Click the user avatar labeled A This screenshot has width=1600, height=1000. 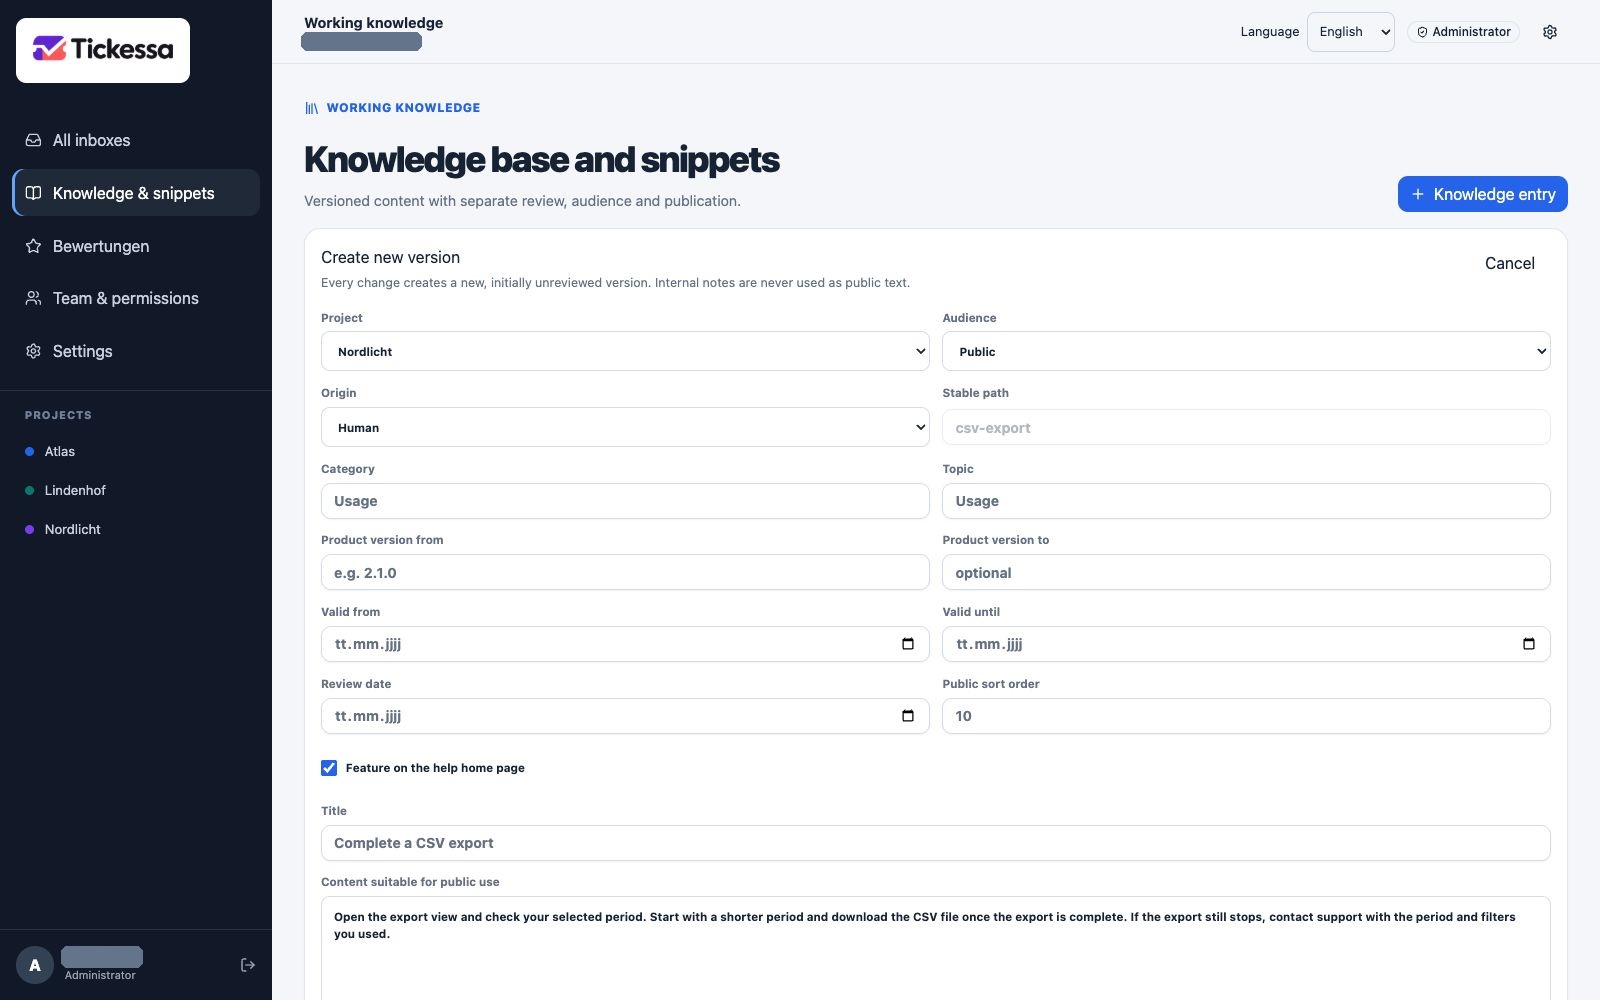coord(35,965)
